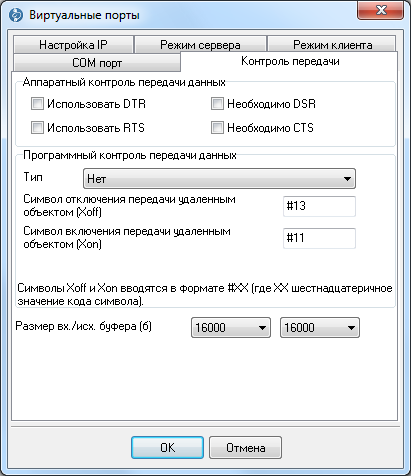Expand the input buffer size dropdown

pos(231,328)
